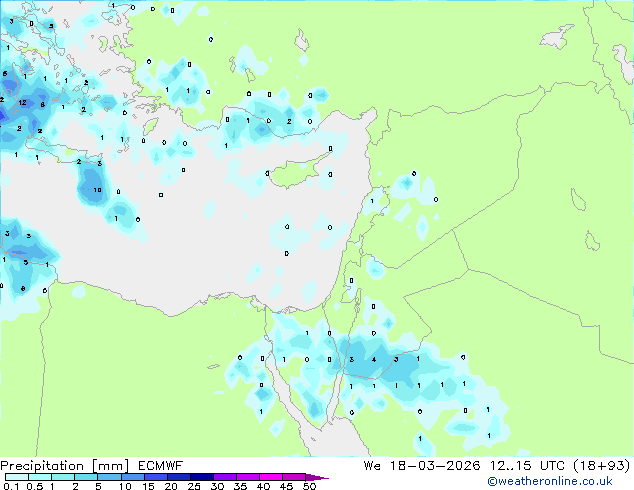Click the legend tick label '45'

click(286, 486)
